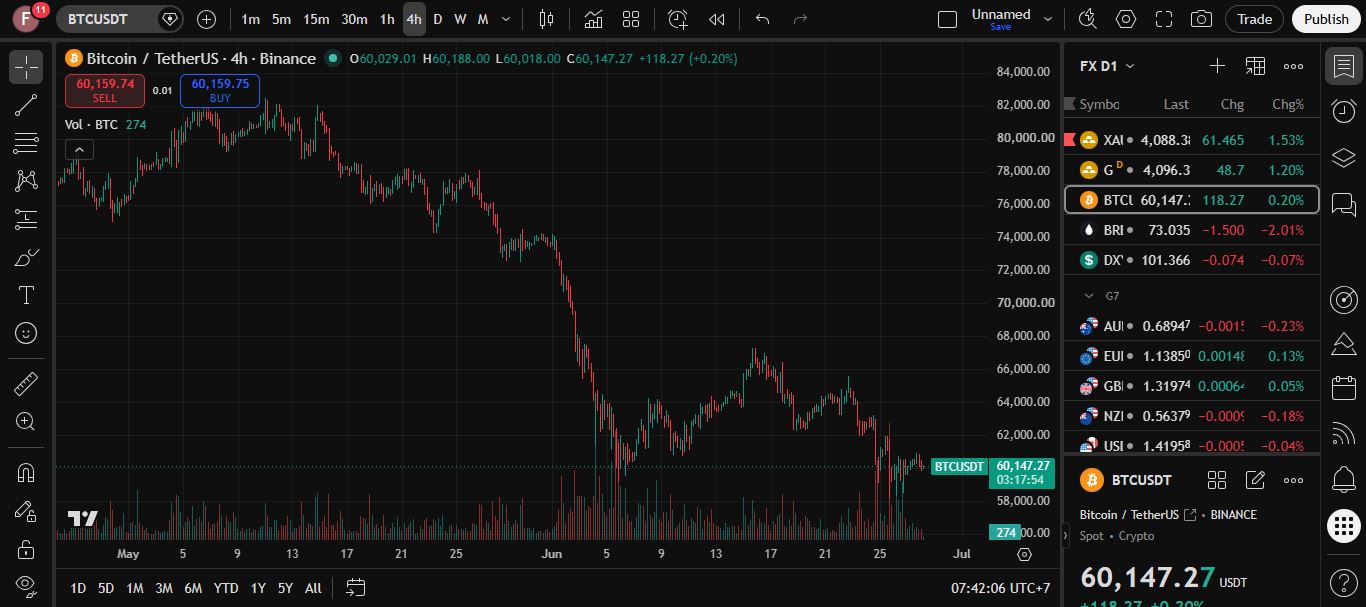This screenshot has height=607, width=1366.
Task: Open the object tree layers panel
Action: coord(1344,158)
